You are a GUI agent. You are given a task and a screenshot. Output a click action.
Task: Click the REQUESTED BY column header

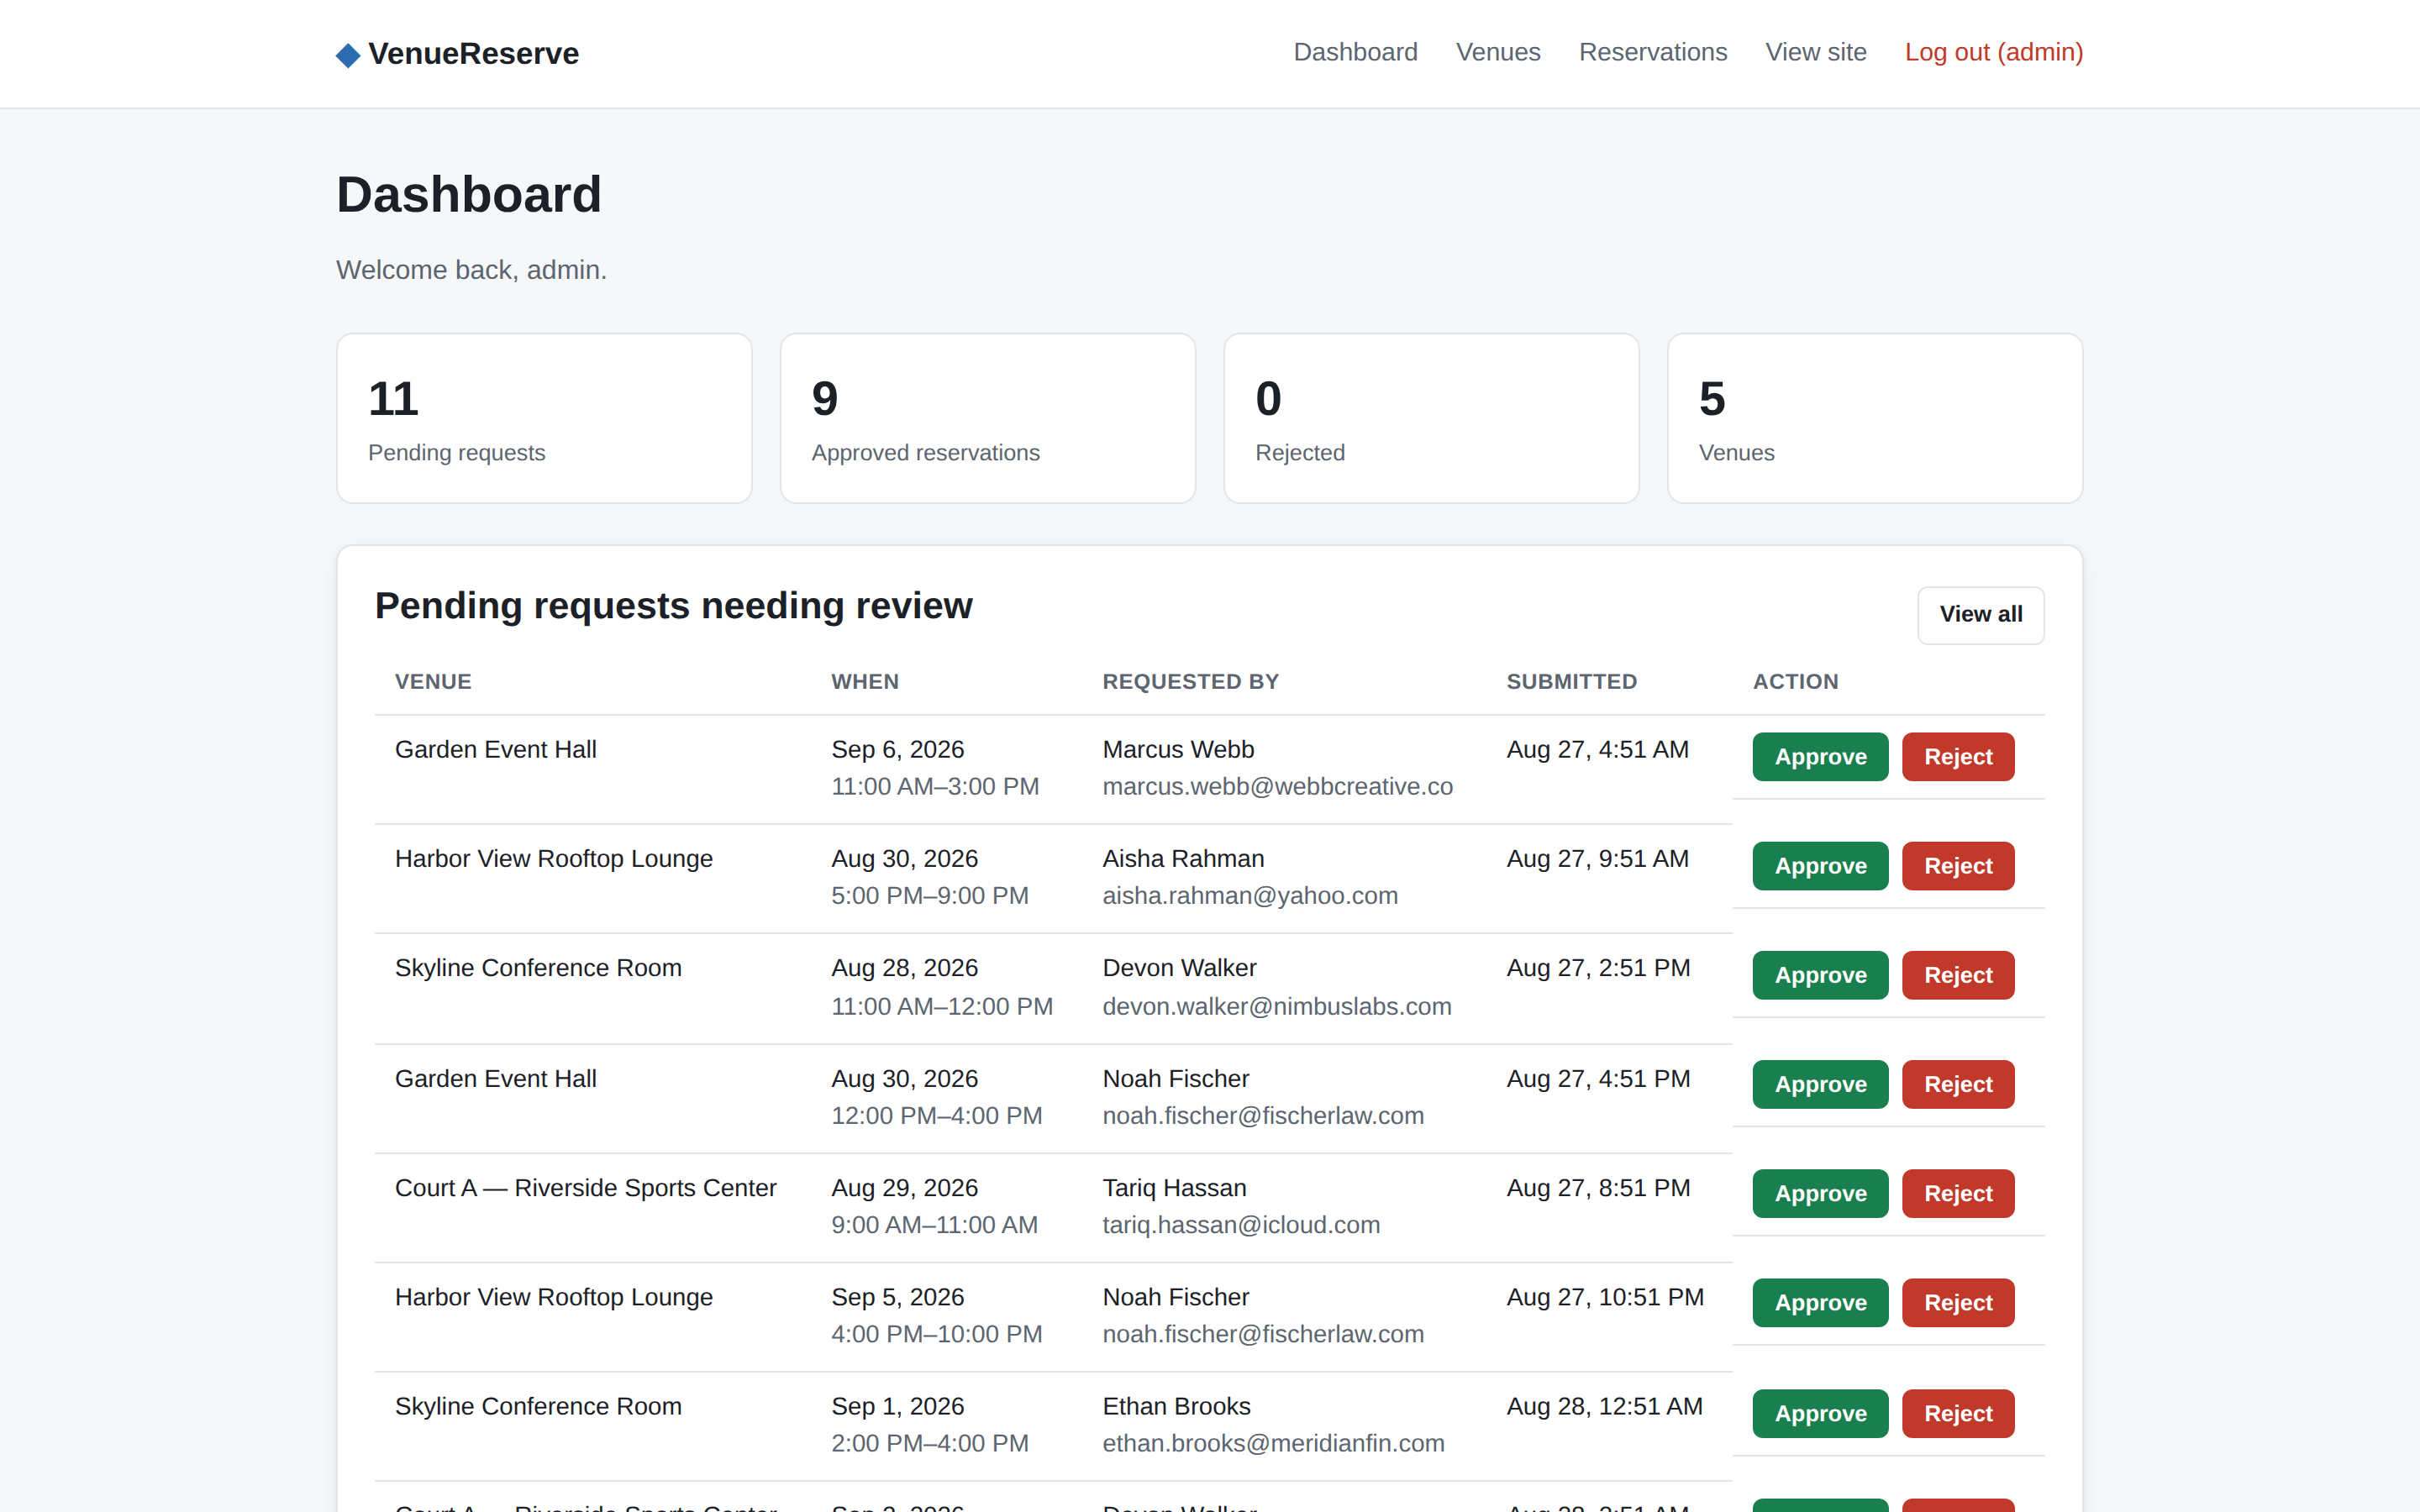1190,682
